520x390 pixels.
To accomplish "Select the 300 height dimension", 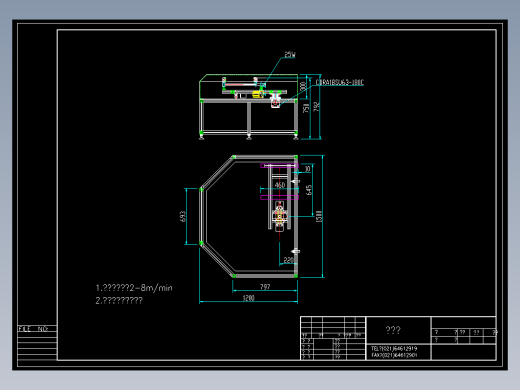I will click(303, 86).
